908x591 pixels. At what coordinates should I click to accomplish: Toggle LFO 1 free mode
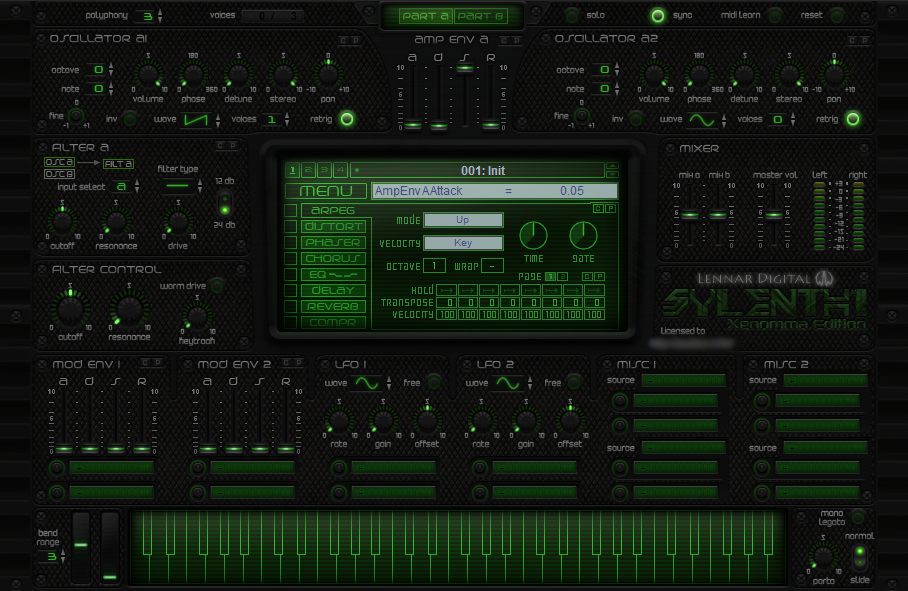tap(433, 382)
